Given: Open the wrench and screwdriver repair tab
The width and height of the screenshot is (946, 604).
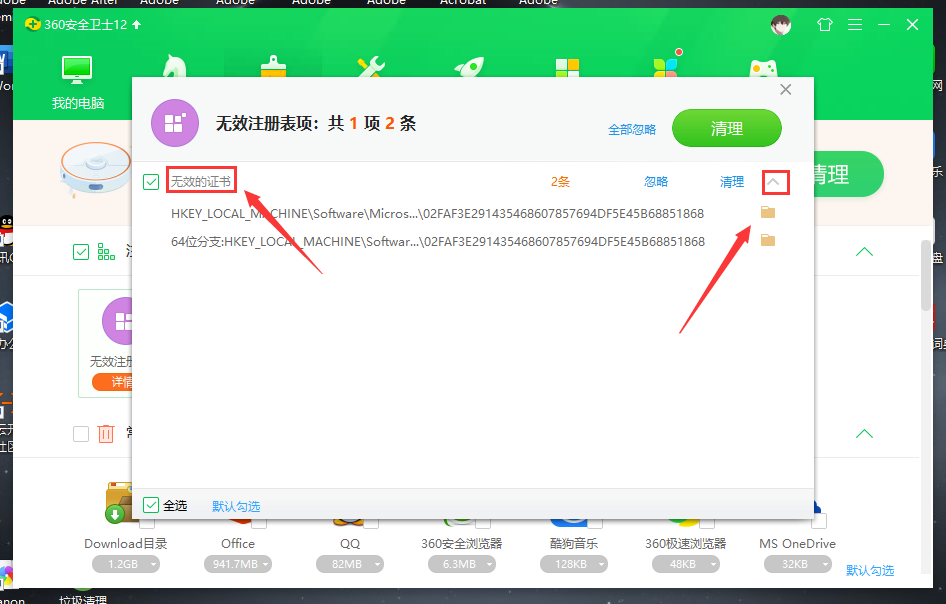Looking at the screenshot, I should coord(371,66).
